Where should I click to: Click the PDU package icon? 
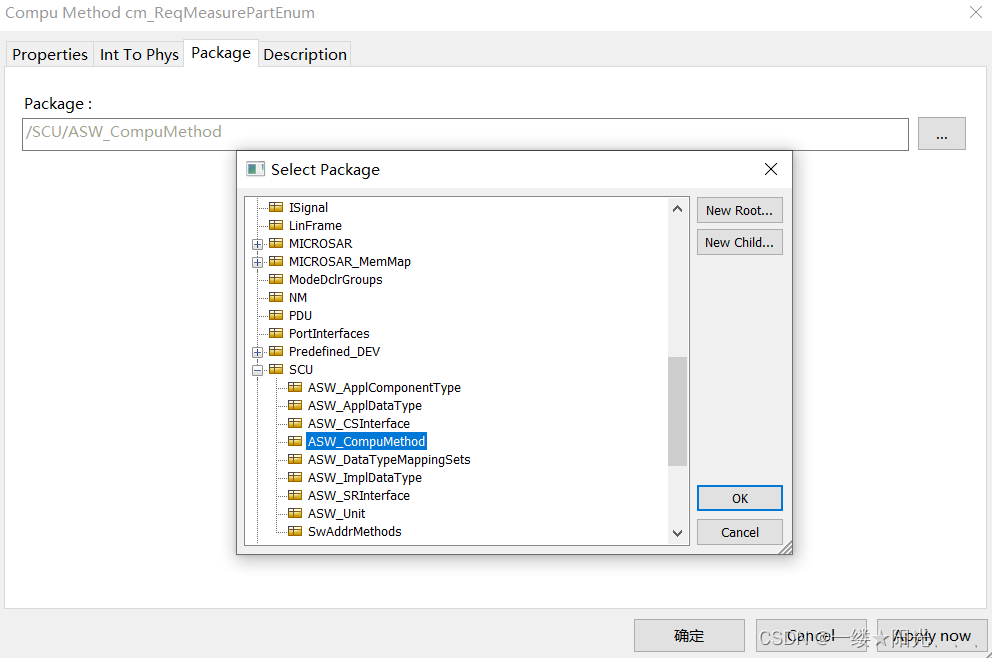(276, 314)
